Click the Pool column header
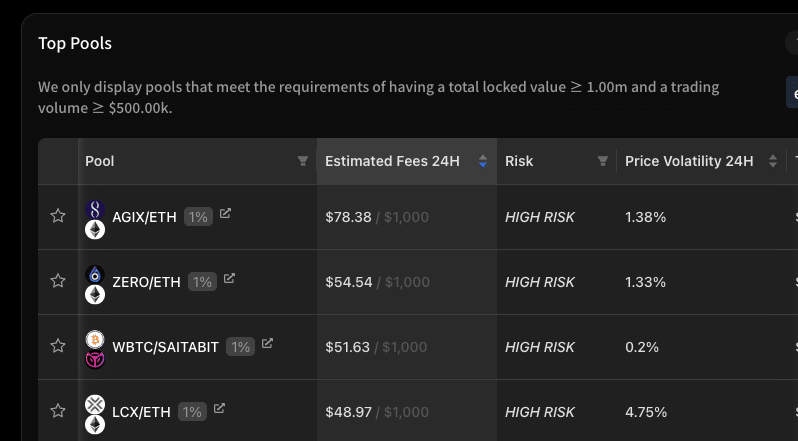798x441 pixels. (100, 161)
